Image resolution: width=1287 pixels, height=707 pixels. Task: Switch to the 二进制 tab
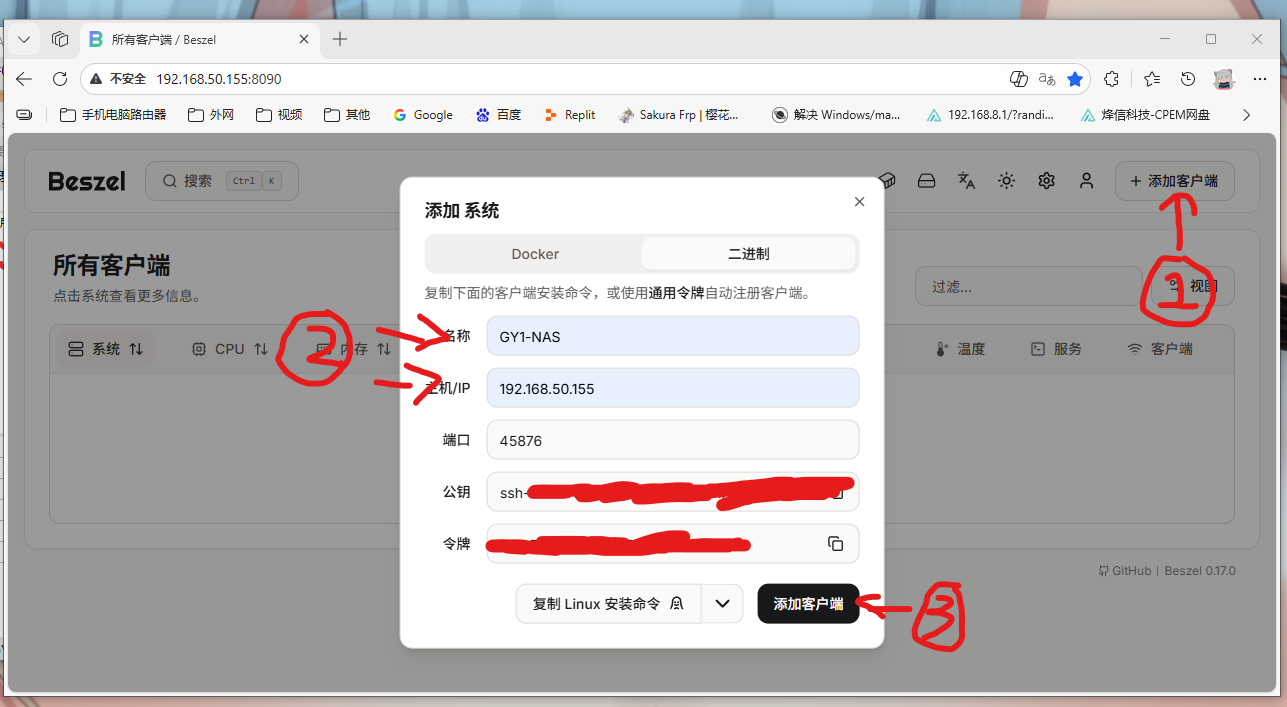(749, 254)
